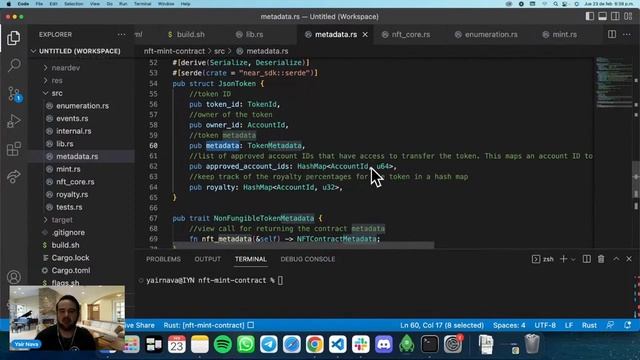640x360 pixels.
Task: Open the Search view in activity bar
Action: coord(14,65)
